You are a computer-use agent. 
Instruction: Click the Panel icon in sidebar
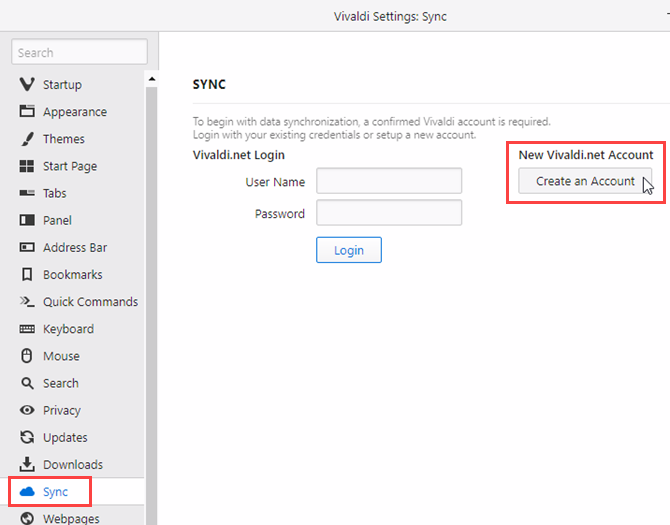point(27,220)
